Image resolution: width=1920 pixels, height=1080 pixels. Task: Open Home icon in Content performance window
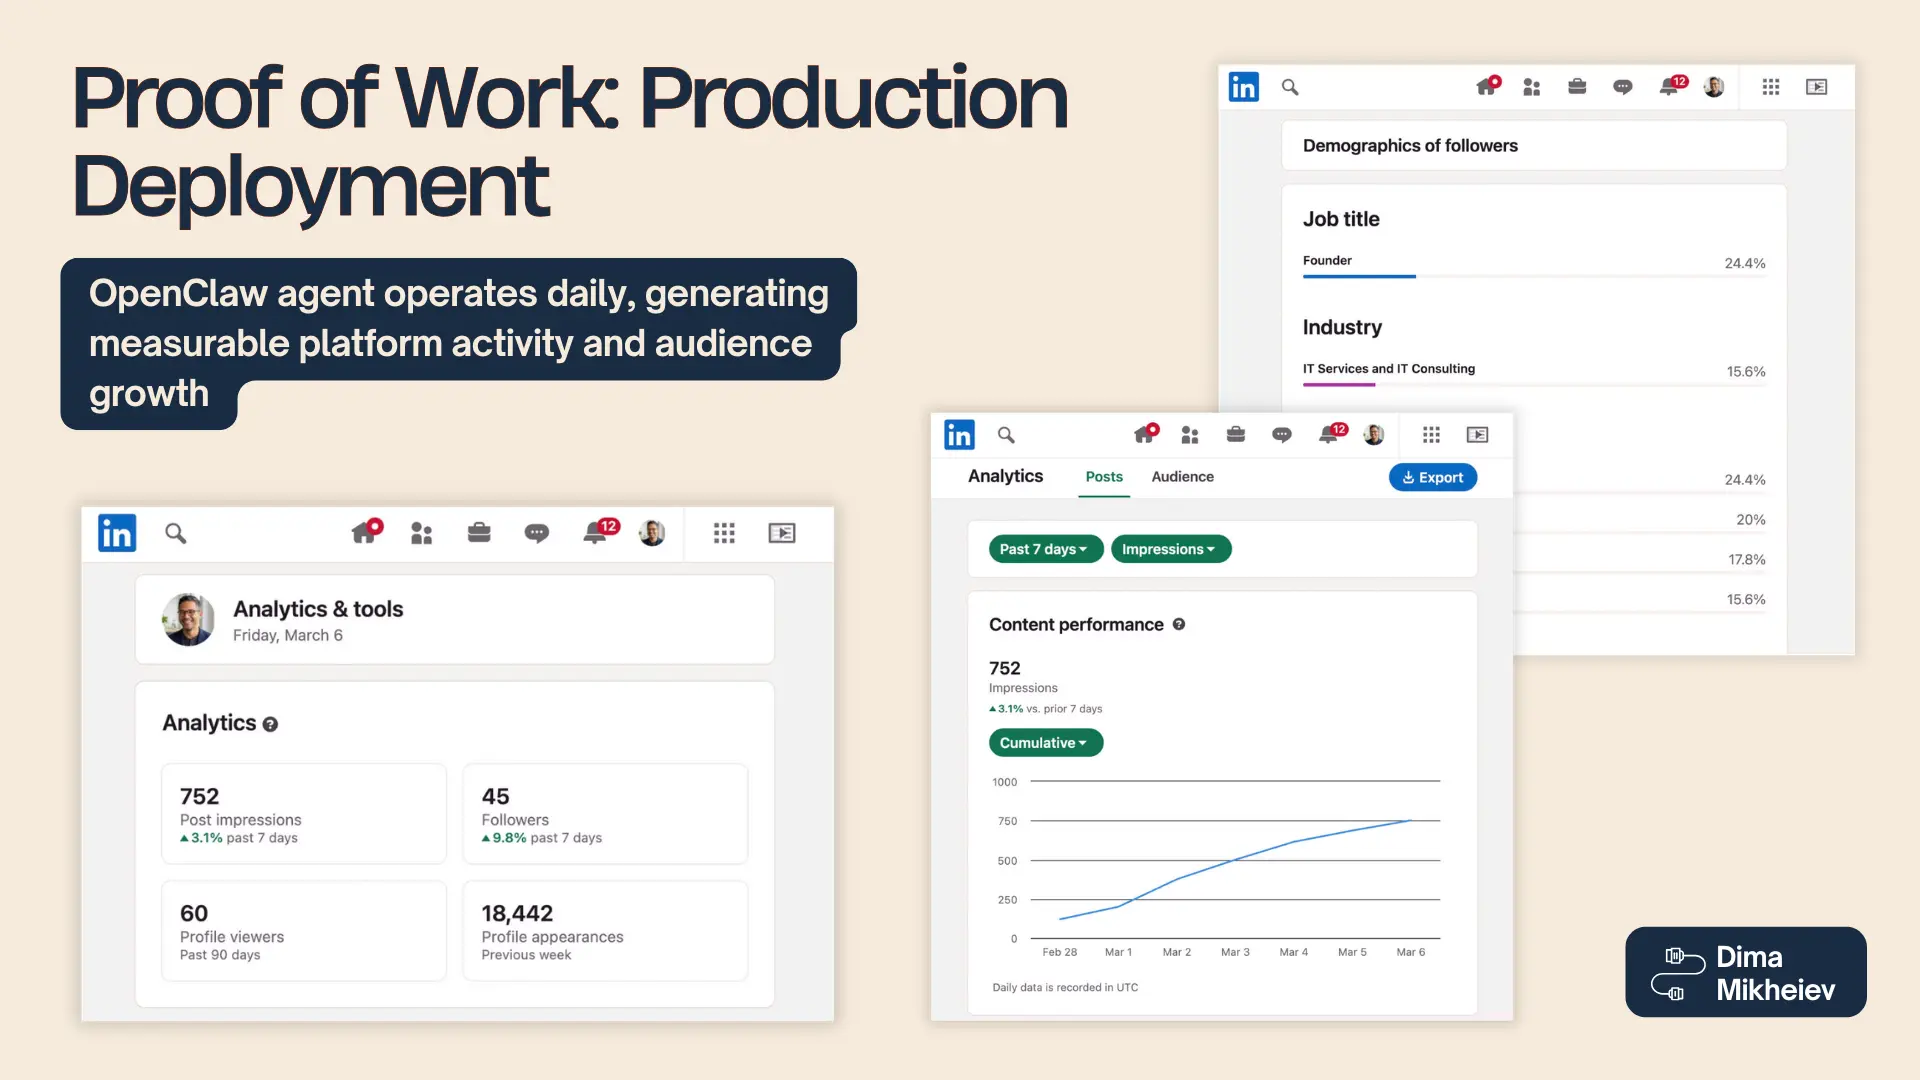[1145, 434]
